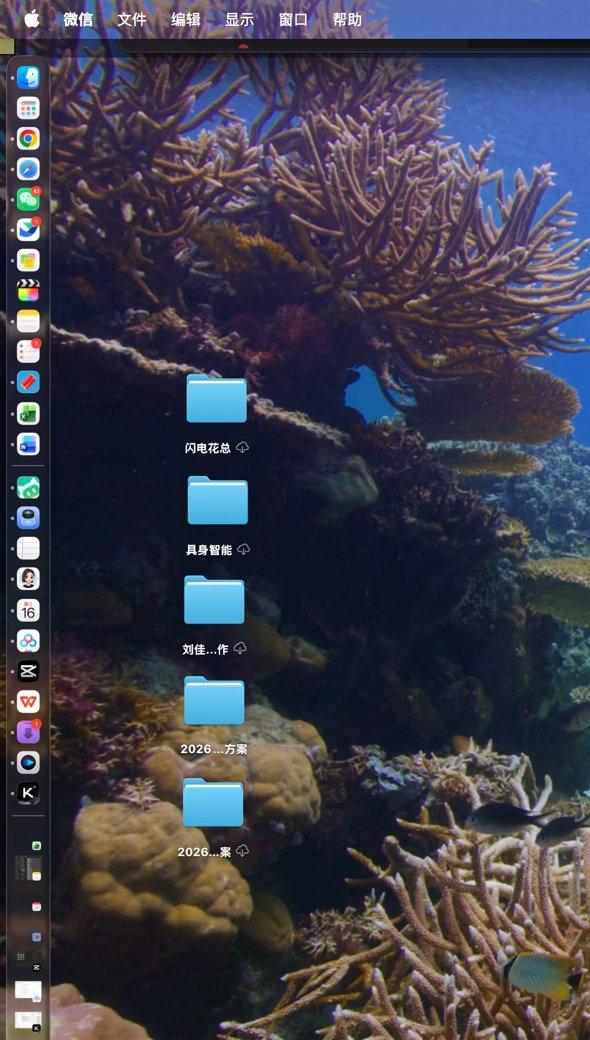Open Calendar icon showing 16
The image size is (590, 1040).
click(x=28, y=610)
